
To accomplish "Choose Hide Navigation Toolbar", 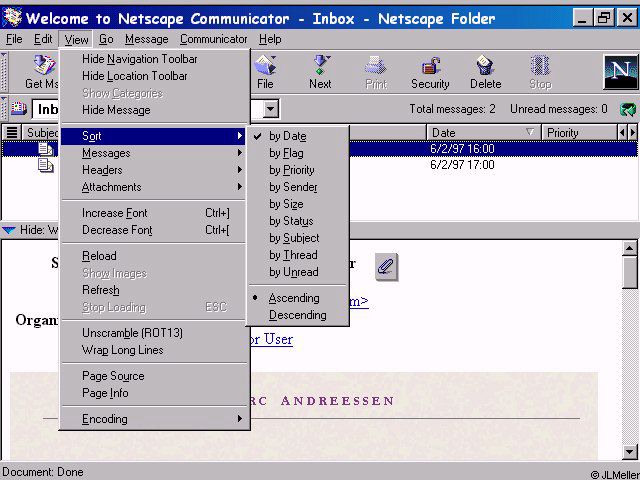I will coord(153,59).
